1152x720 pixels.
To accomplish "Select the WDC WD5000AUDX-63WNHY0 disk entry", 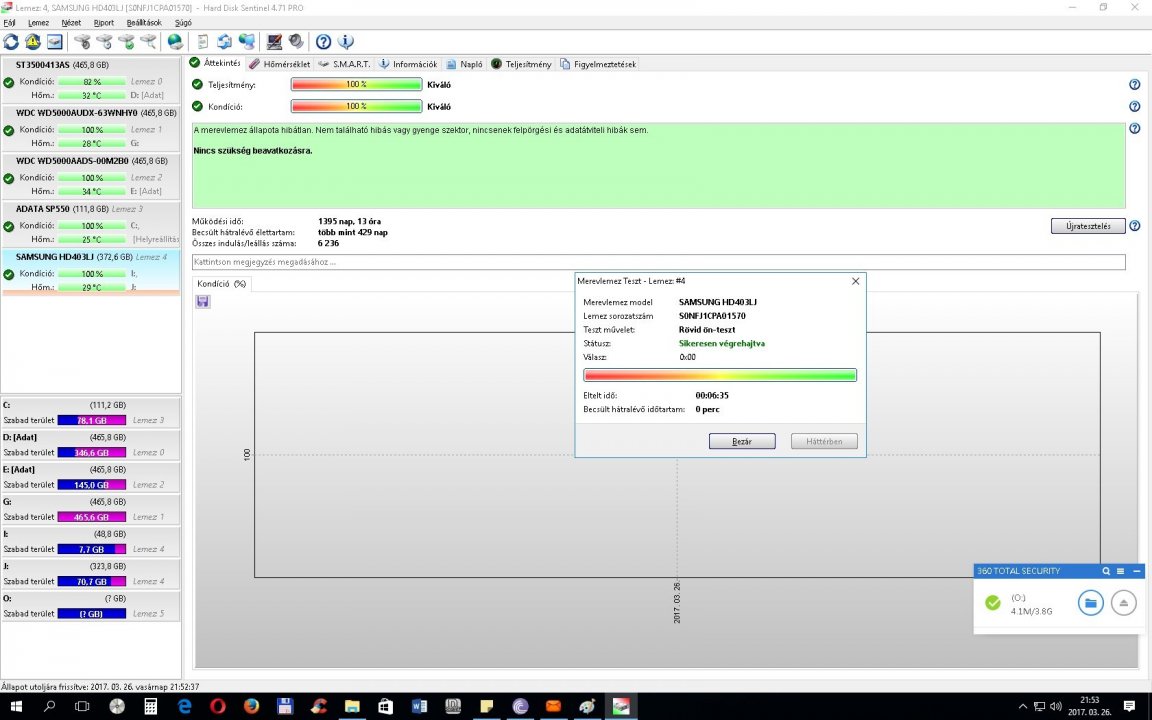I will coord(91,127).
